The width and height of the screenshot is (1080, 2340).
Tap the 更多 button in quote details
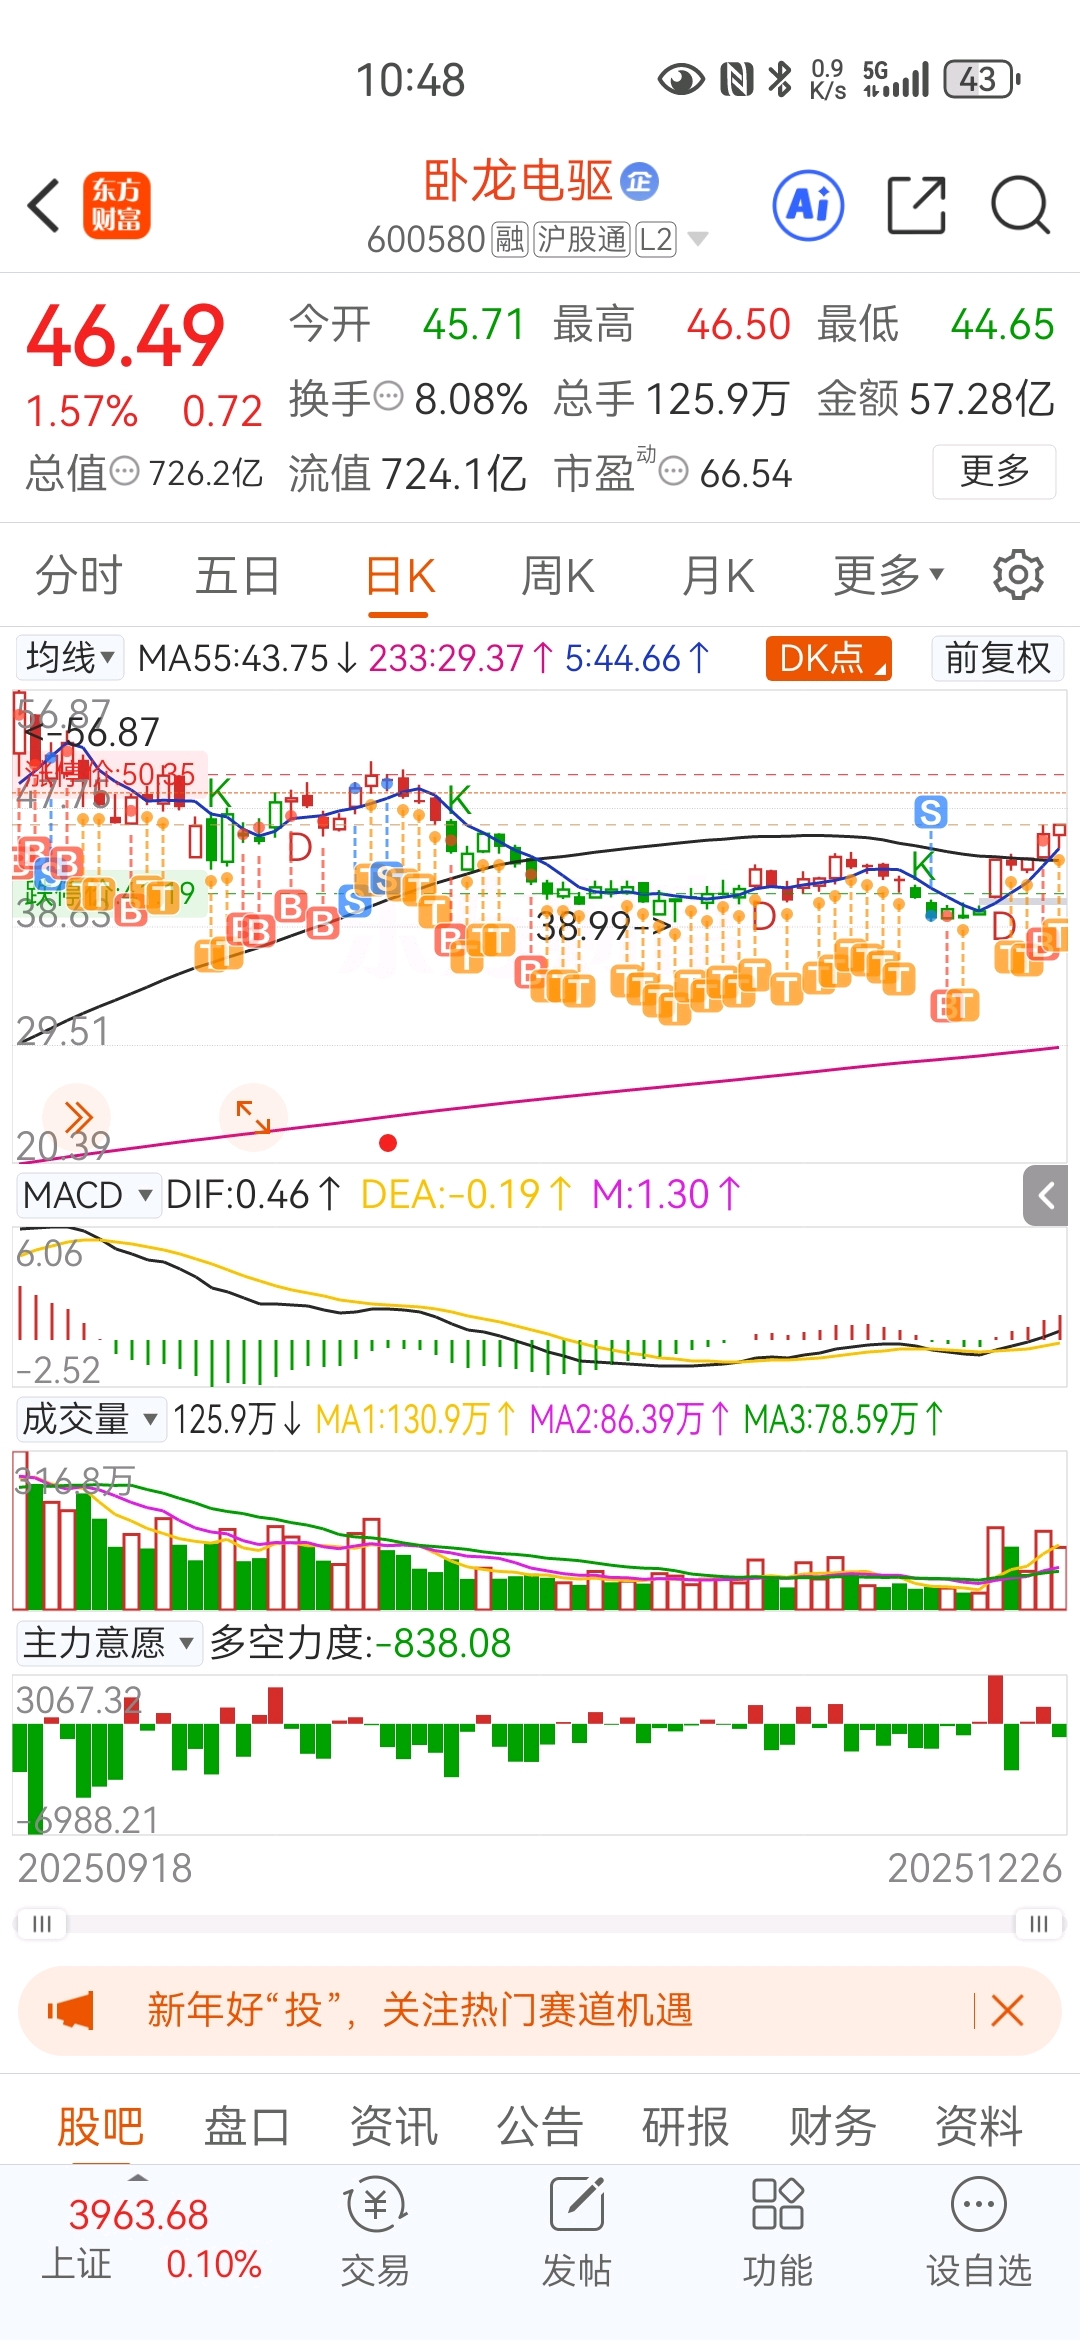994,471
